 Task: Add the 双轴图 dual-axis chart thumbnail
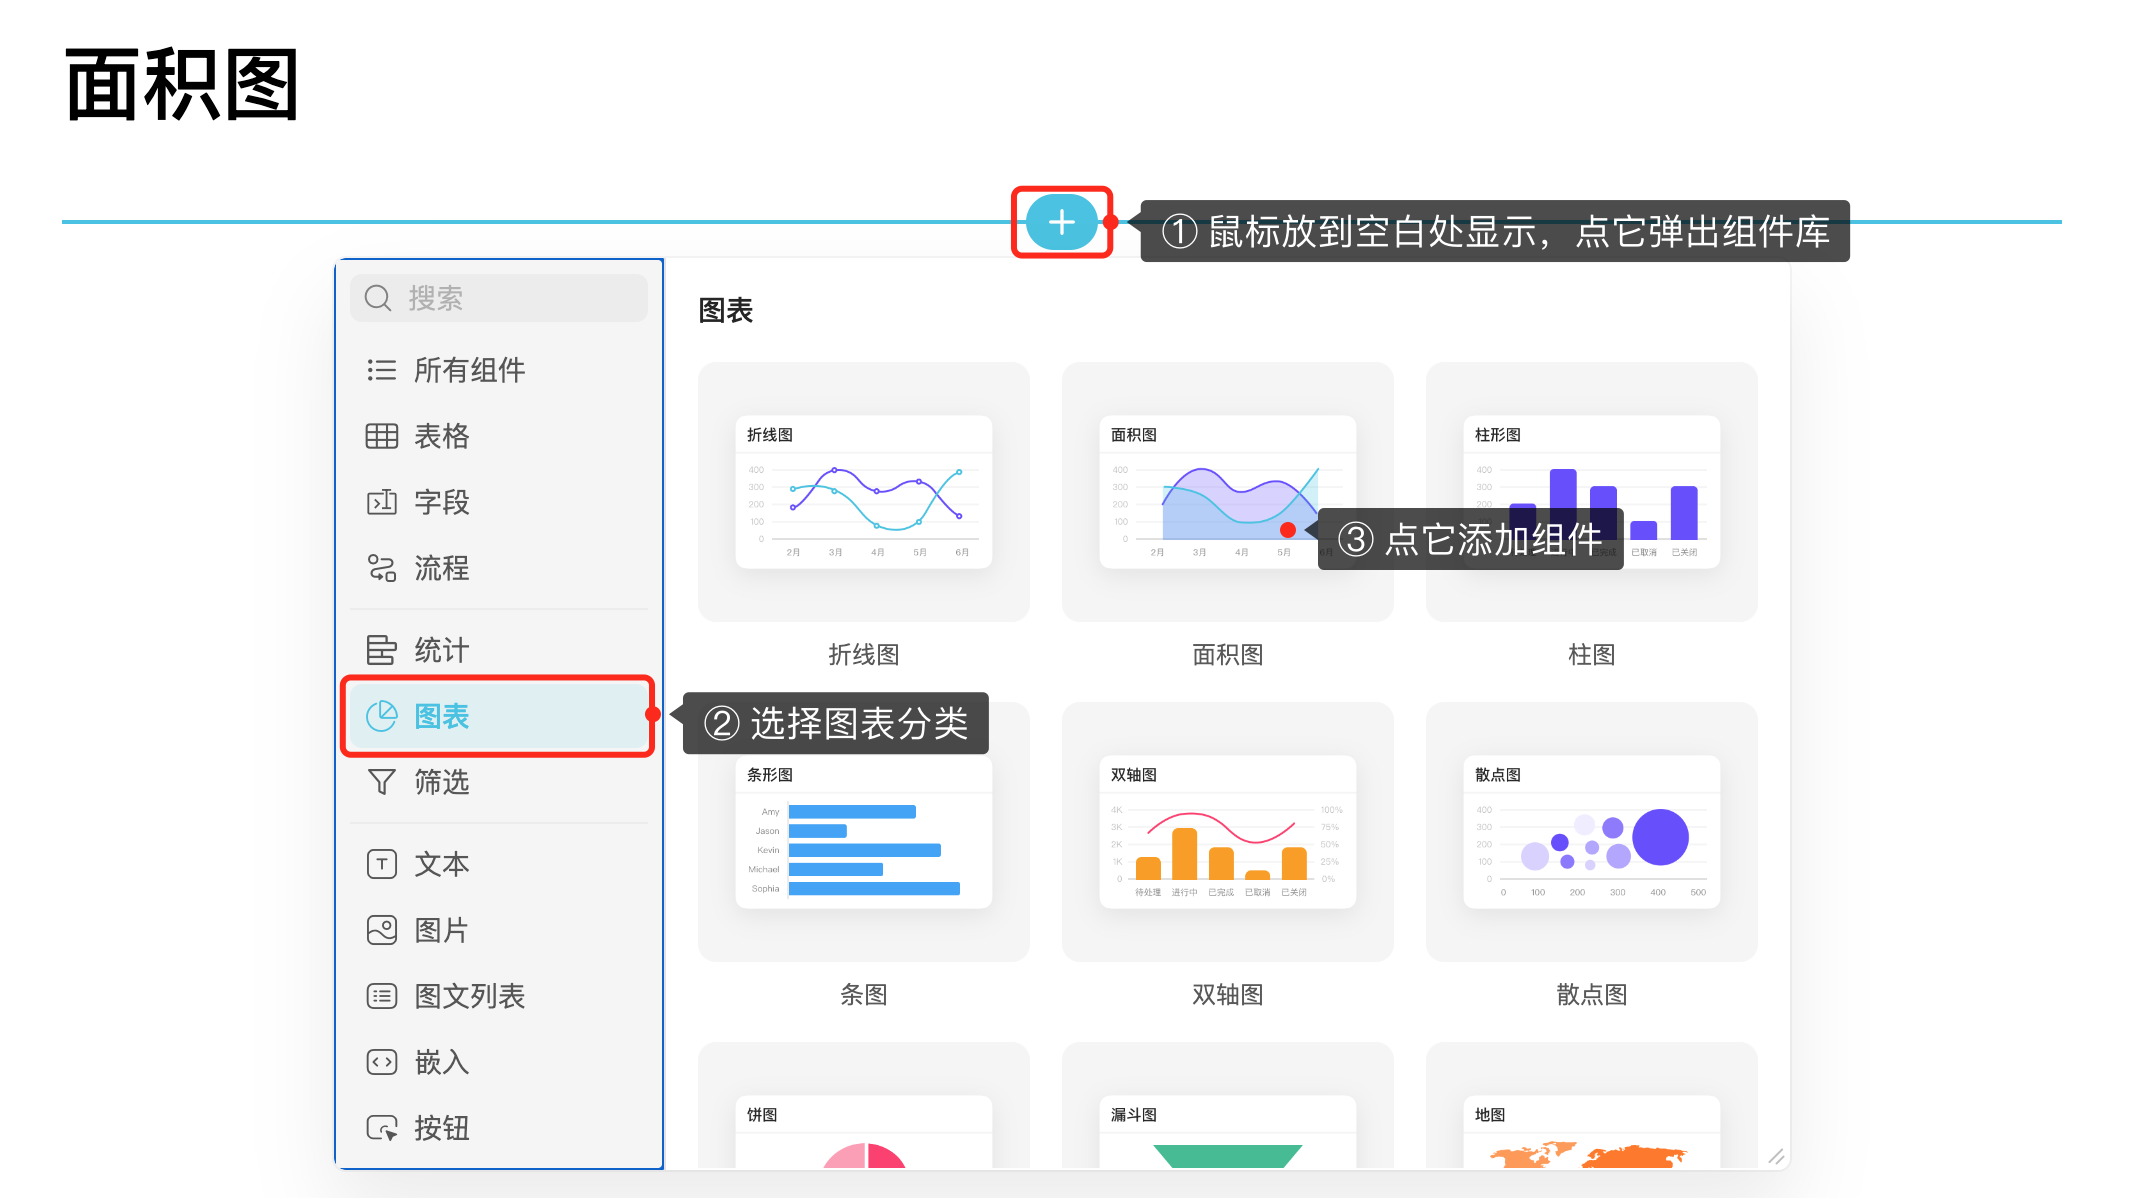pyautogui.click(x=1228, y=832)
